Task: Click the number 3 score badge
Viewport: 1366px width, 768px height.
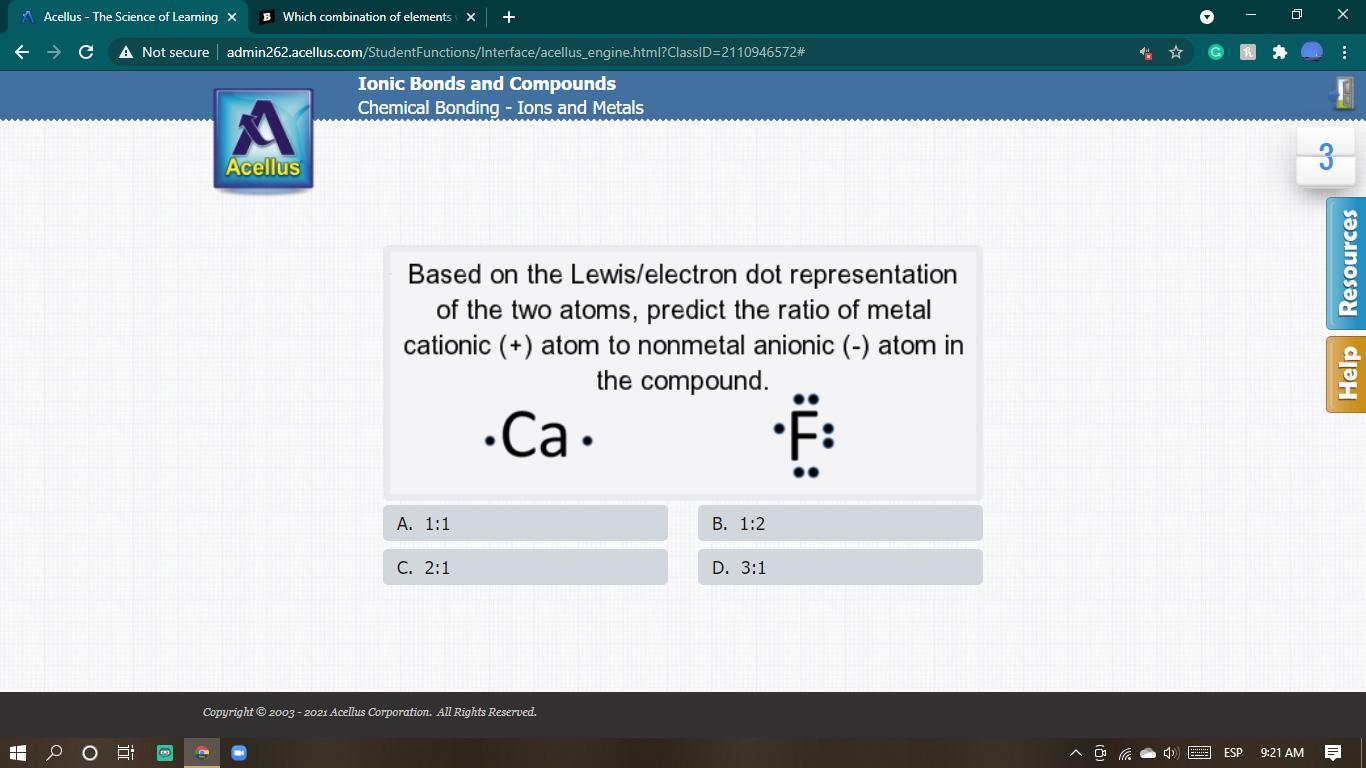Action: [x=1325, y=157]
